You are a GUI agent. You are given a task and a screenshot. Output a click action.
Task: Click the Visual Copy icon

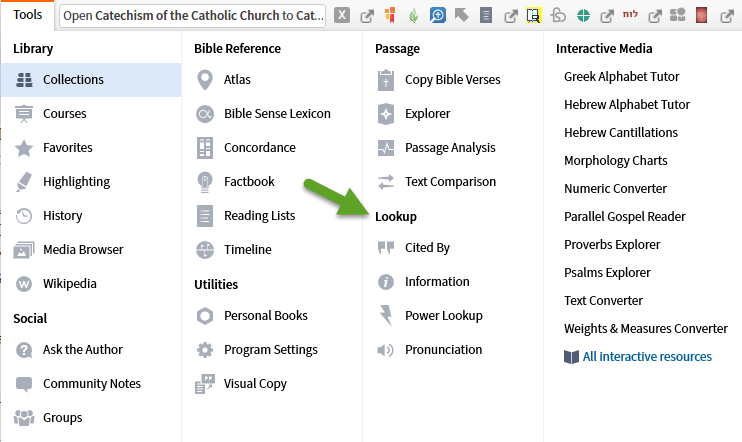205,384
